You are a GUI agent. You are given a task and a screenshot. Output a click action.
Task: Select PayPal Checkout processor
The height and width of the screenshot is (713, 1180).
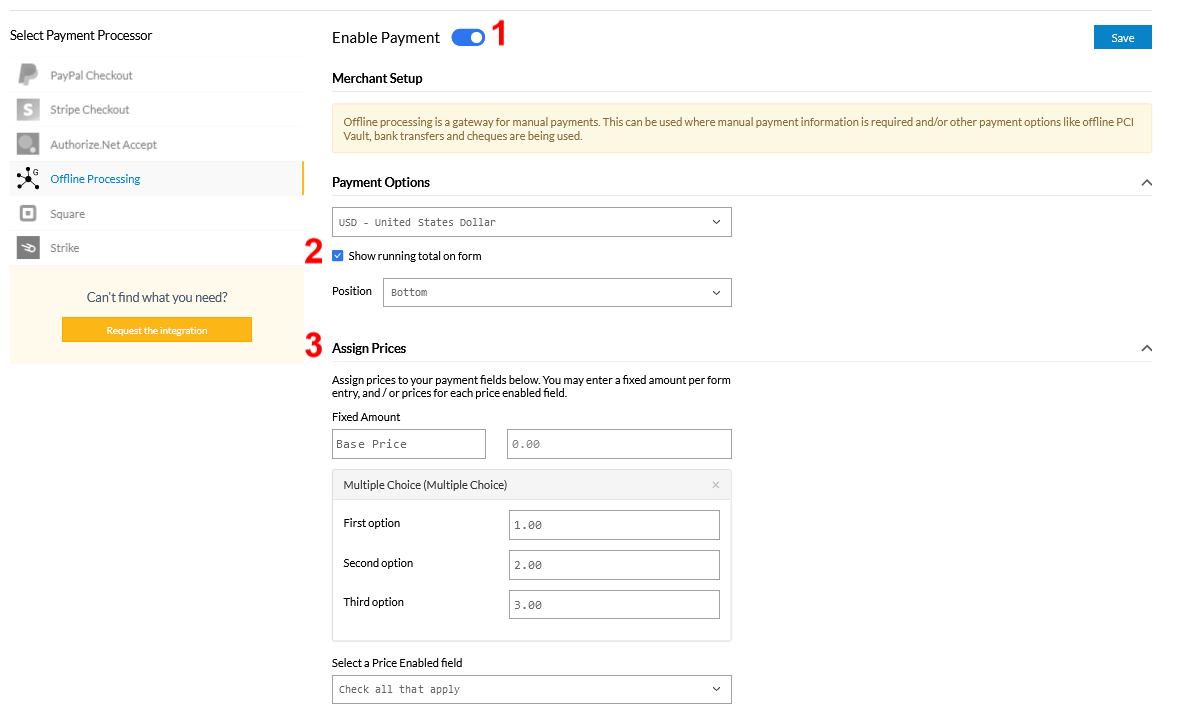[157, 75]
